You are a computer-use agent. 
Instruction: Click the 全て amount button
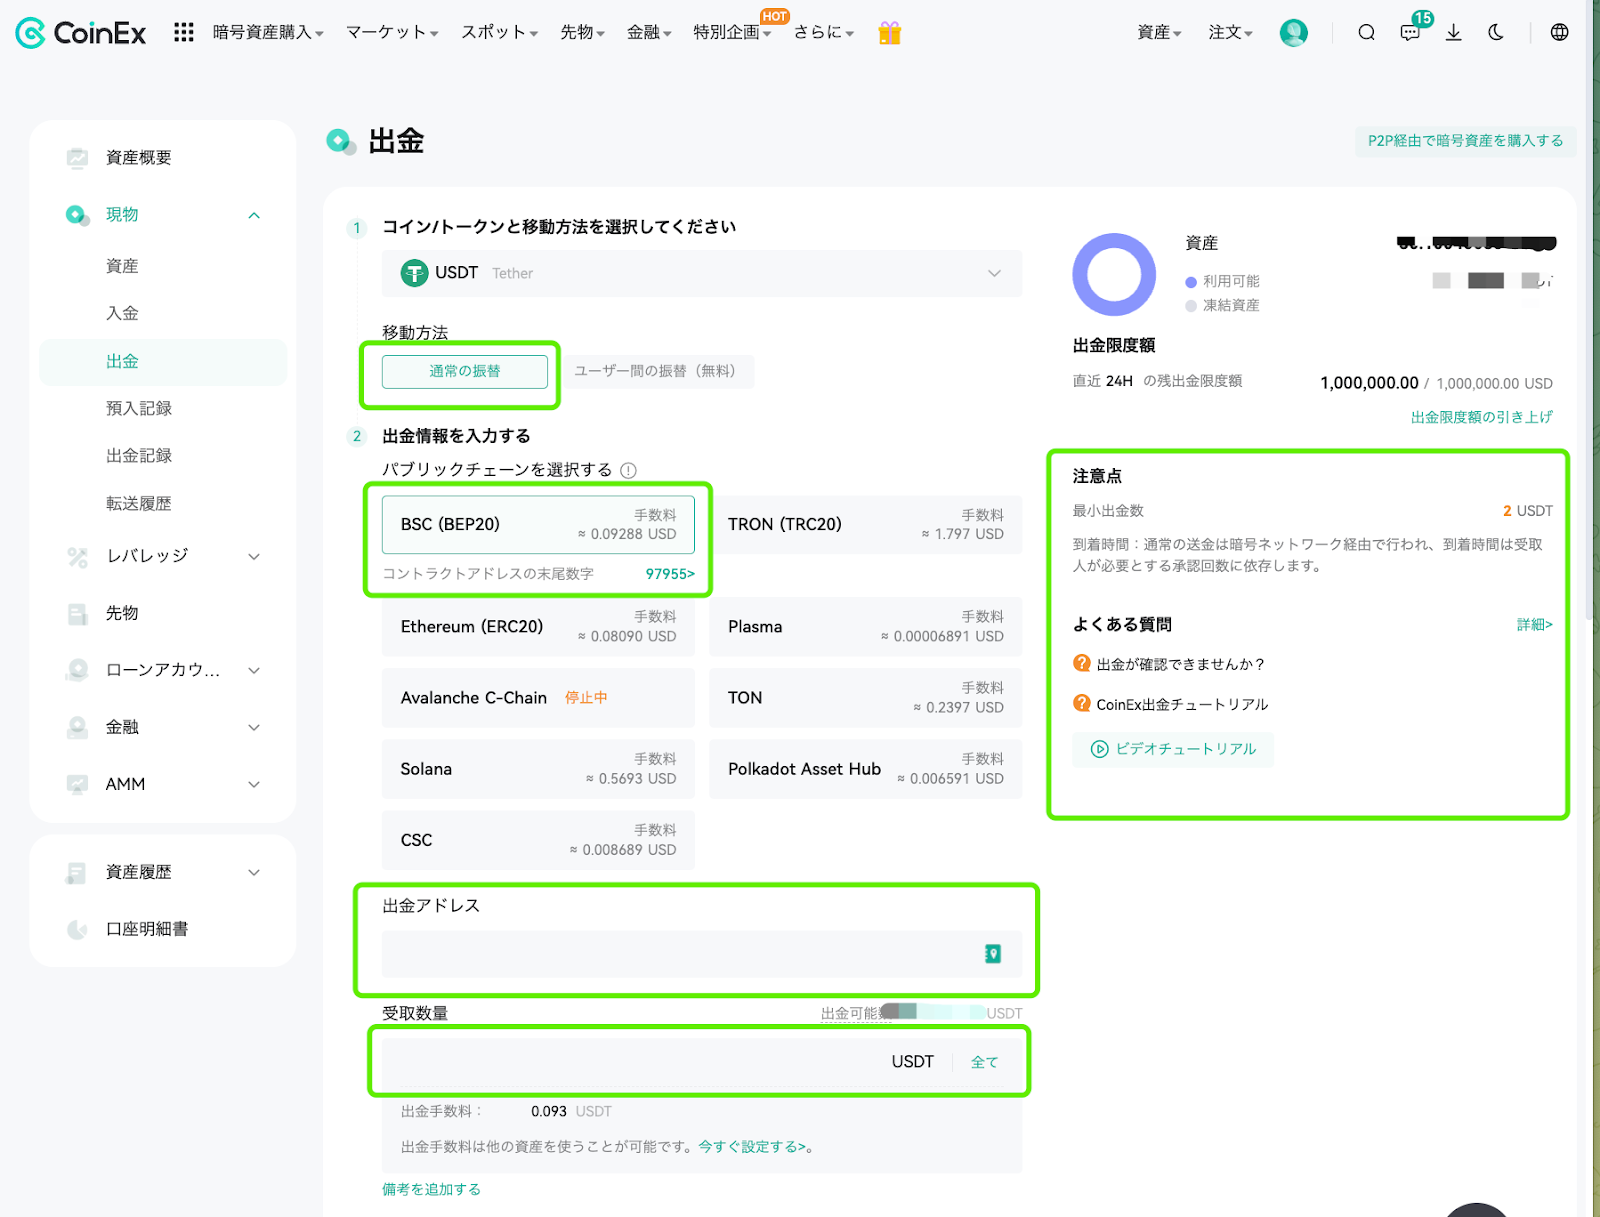[984, 1062]
